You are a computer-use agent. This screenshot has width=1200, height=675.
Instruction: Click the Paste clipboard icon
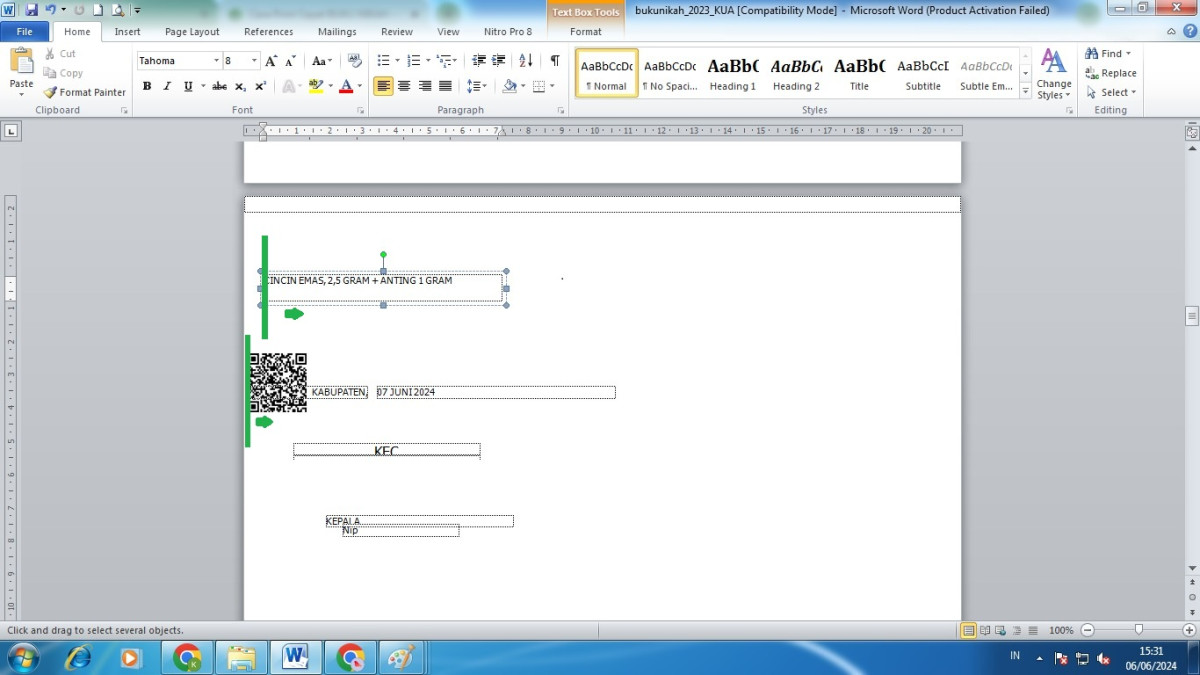click(21, 60)
